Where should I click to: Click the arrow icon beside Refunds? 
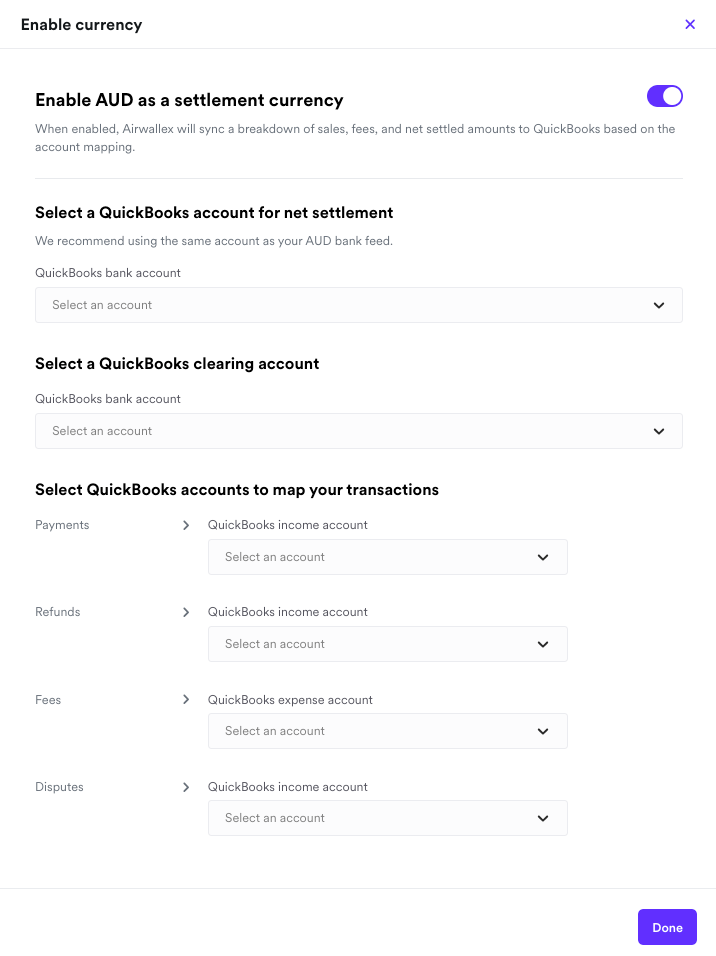coord(186,612)
